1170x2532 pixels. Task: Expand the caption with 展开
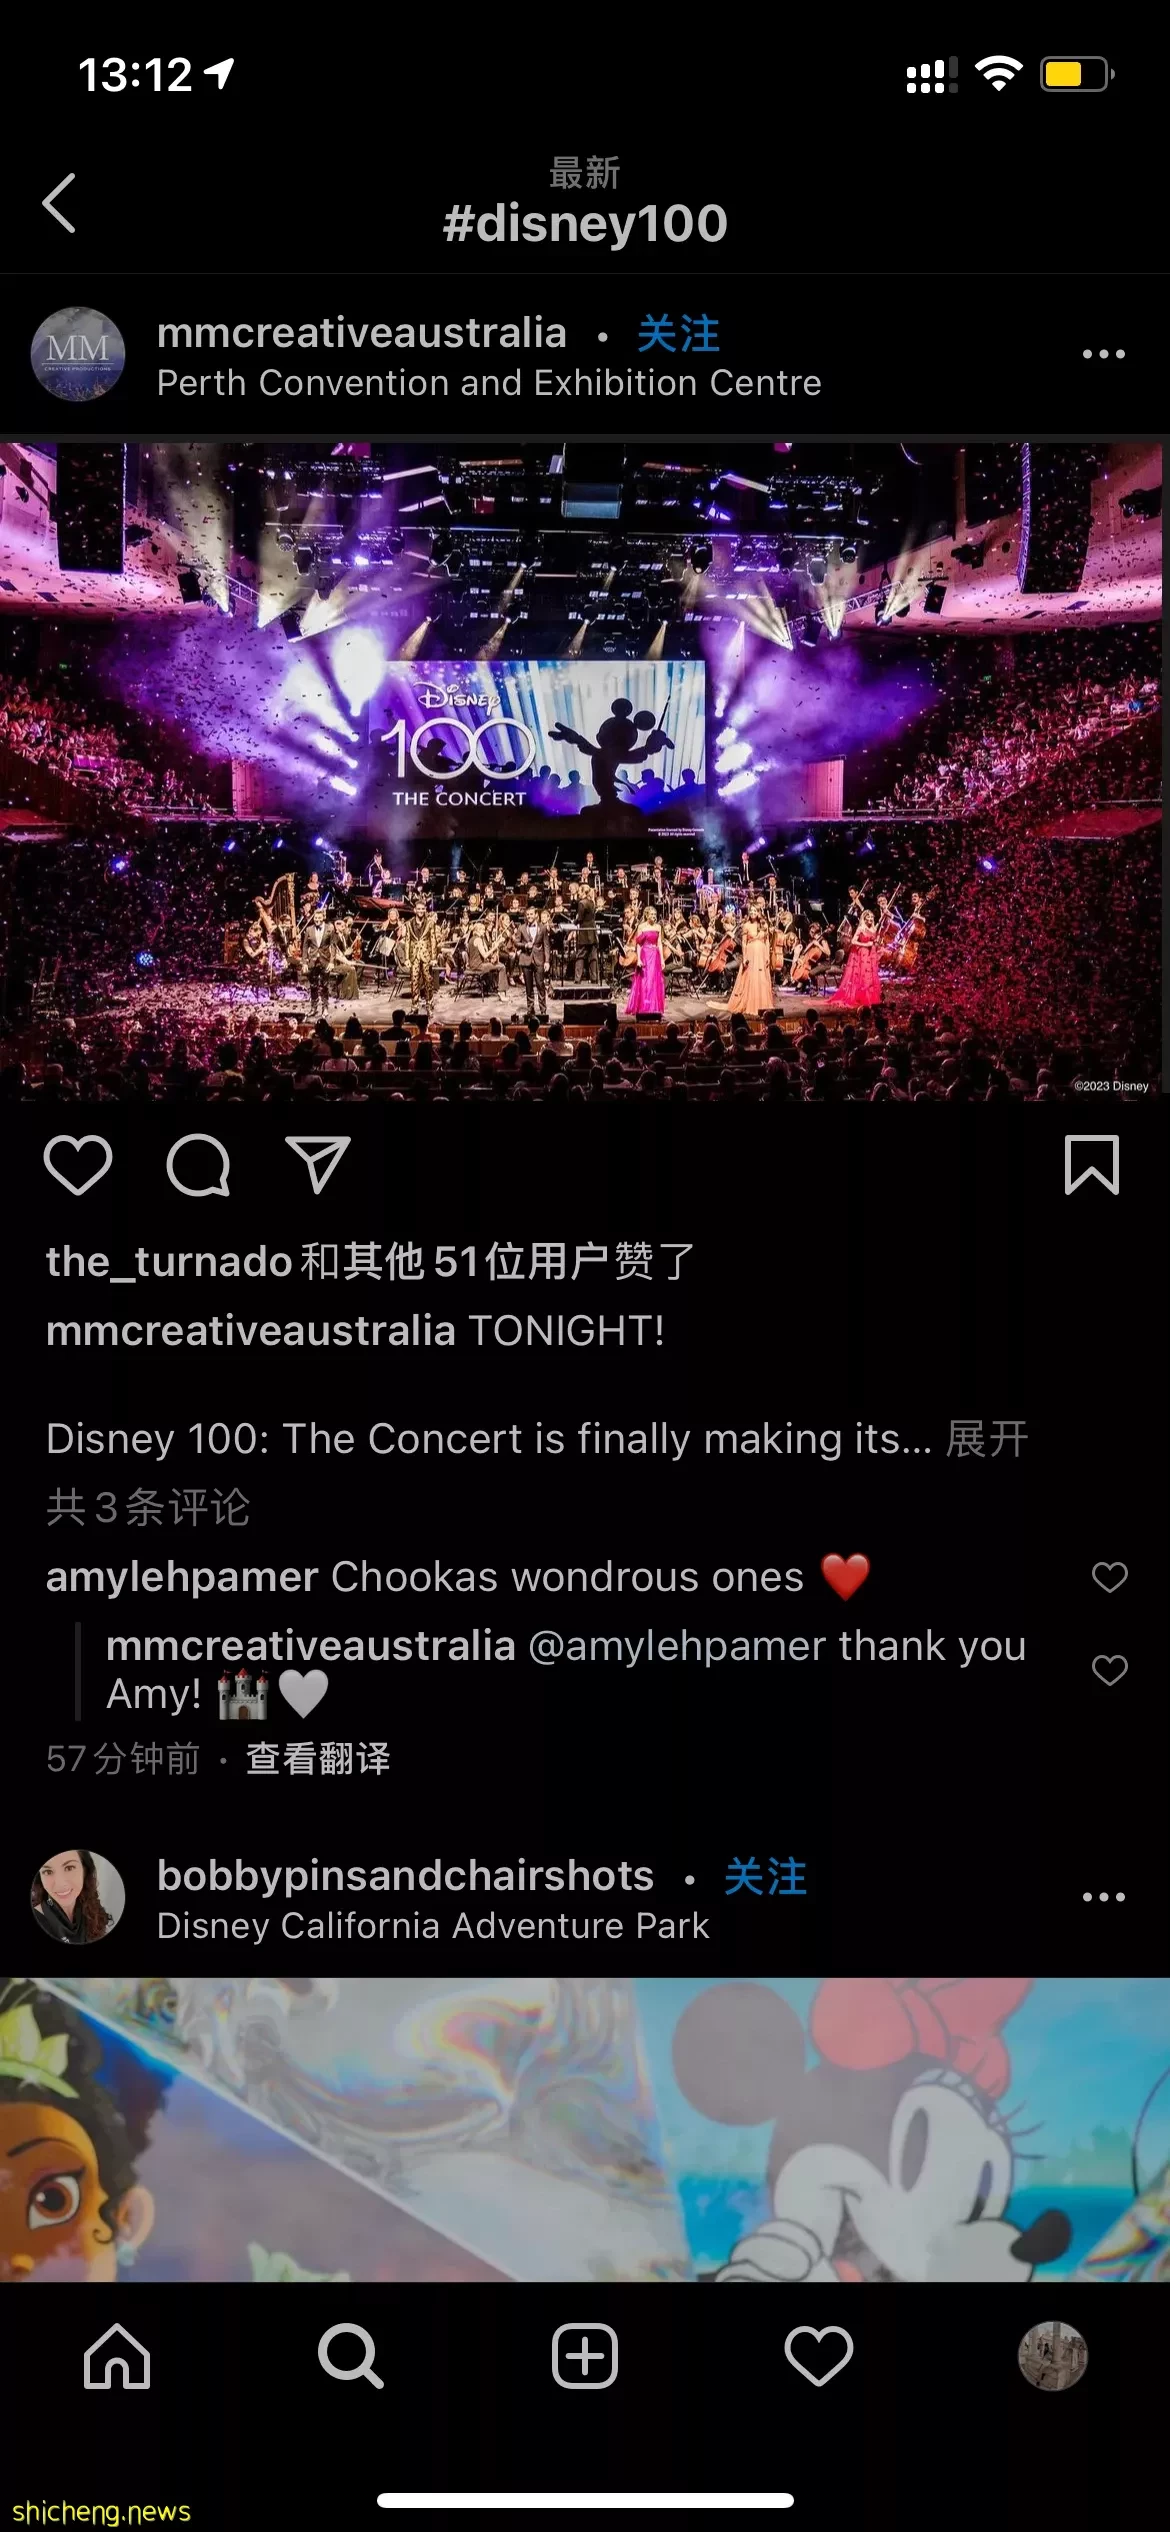pyautogui.click(x=987, y=1439)
